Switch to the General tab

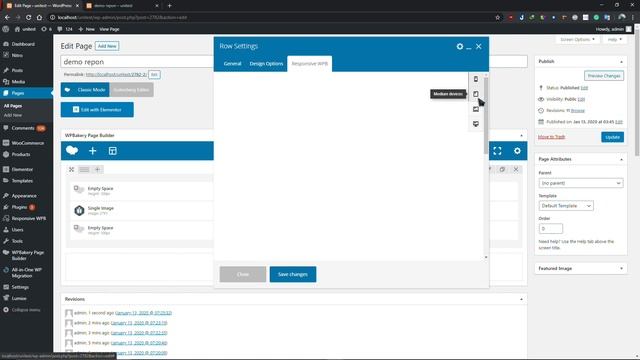pyautogui.click(x=233, y=64)
